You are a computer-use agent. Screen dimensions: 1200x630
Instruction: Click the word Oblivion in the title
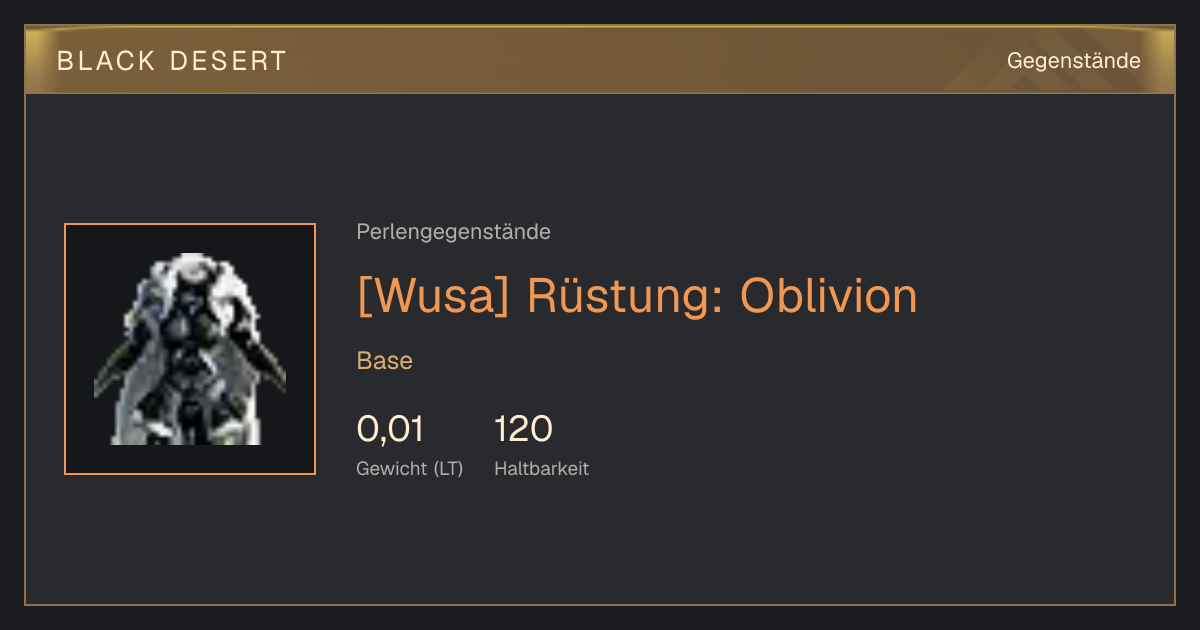pyautogui.click(x=828, y=296)
